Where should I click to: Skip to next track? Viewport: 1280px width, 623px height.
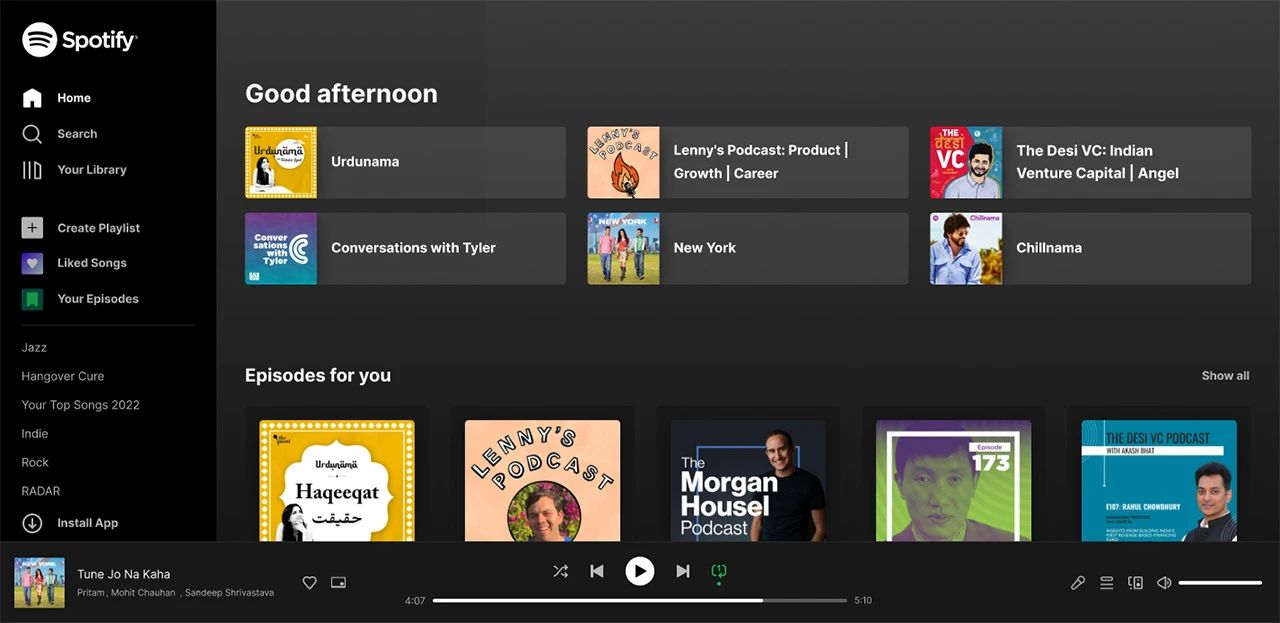[683, 571]
